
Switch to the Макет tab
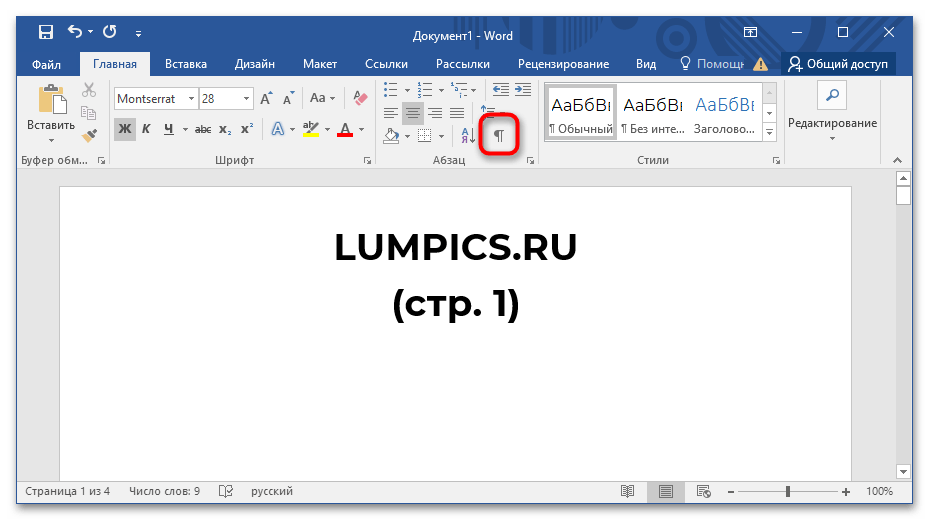click(320, 64)
